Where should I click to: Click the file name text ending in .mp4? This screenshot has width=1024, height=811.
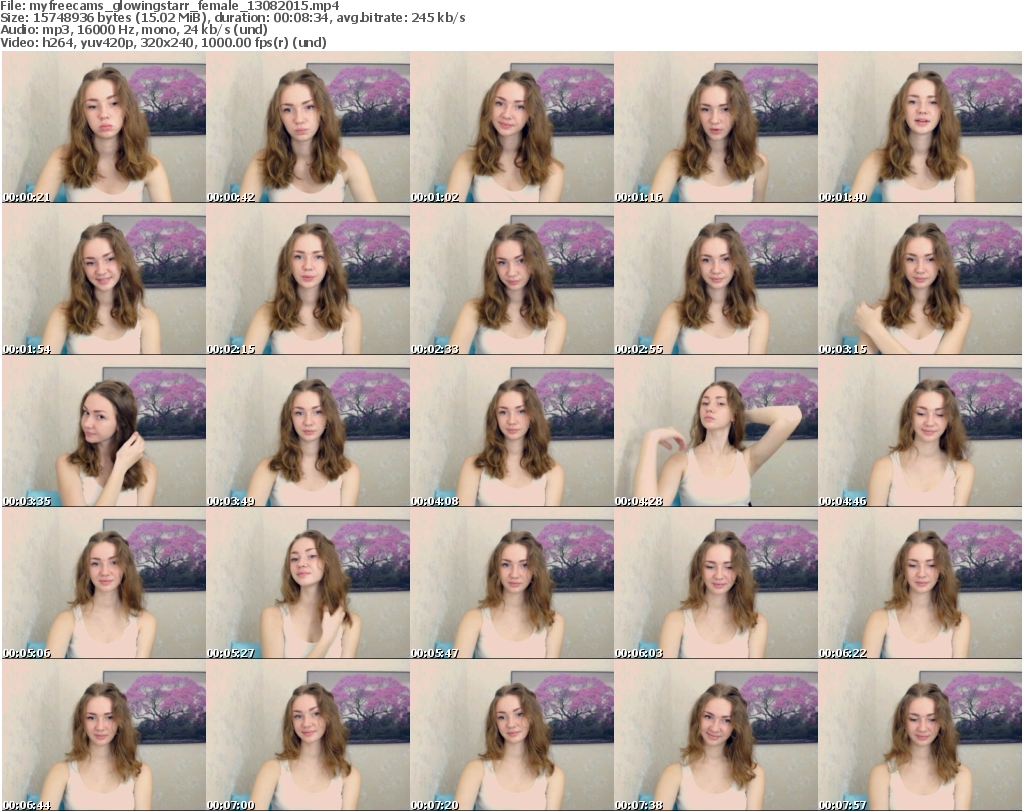[184, 6]
